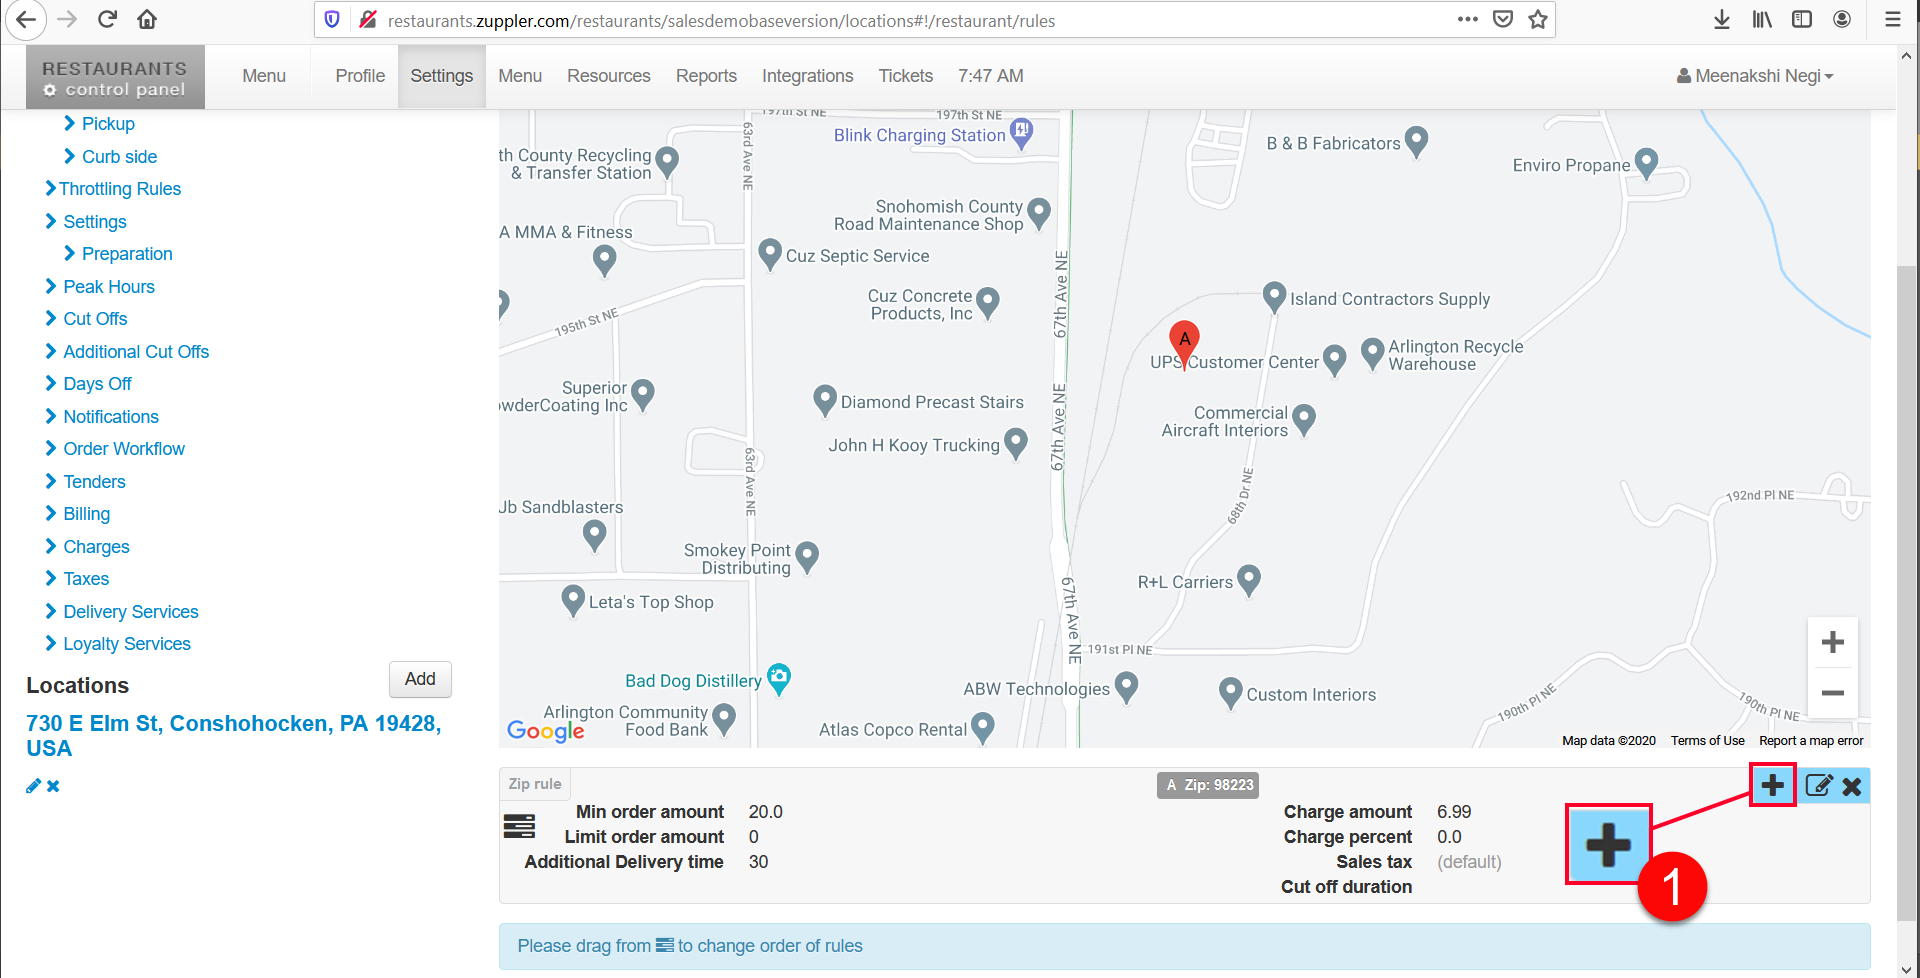Click the Add location button
Screen dimensions: 1920x978
[420, 679]
